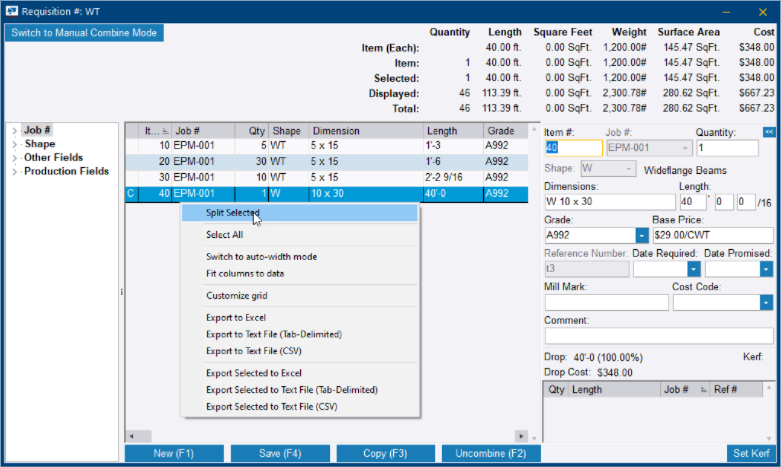The width and height of the screenshot is (781, 467).
Task: Click Switch to Manual Combine Mode
Action: tap(84, 33)
